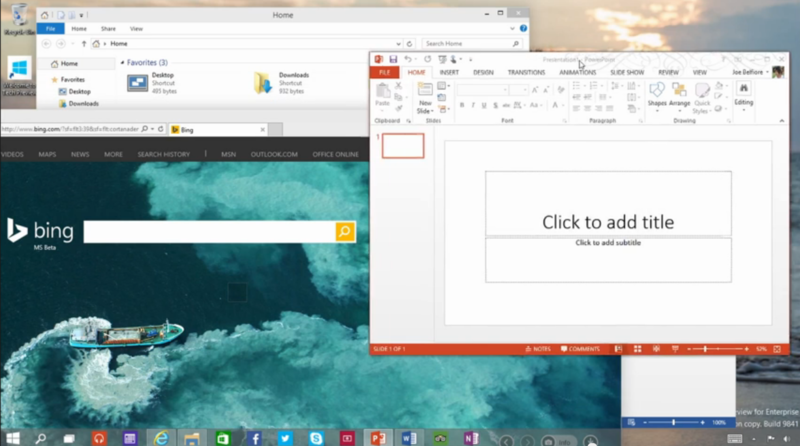800x446 pixels.
Task: Click the text Shadow S button
Action: (495, 105)
